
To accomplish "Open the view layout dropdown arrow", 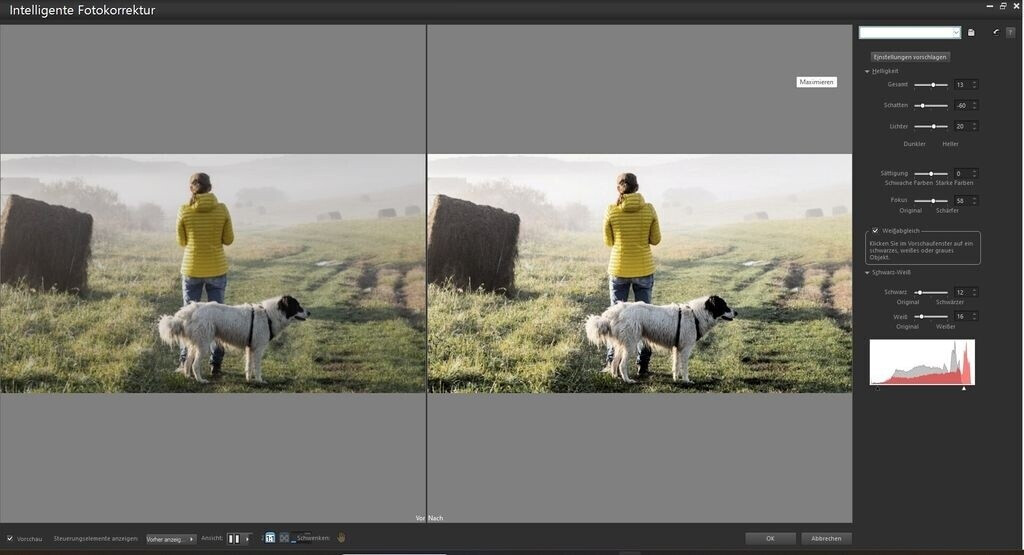I will [x=248, y=539].
